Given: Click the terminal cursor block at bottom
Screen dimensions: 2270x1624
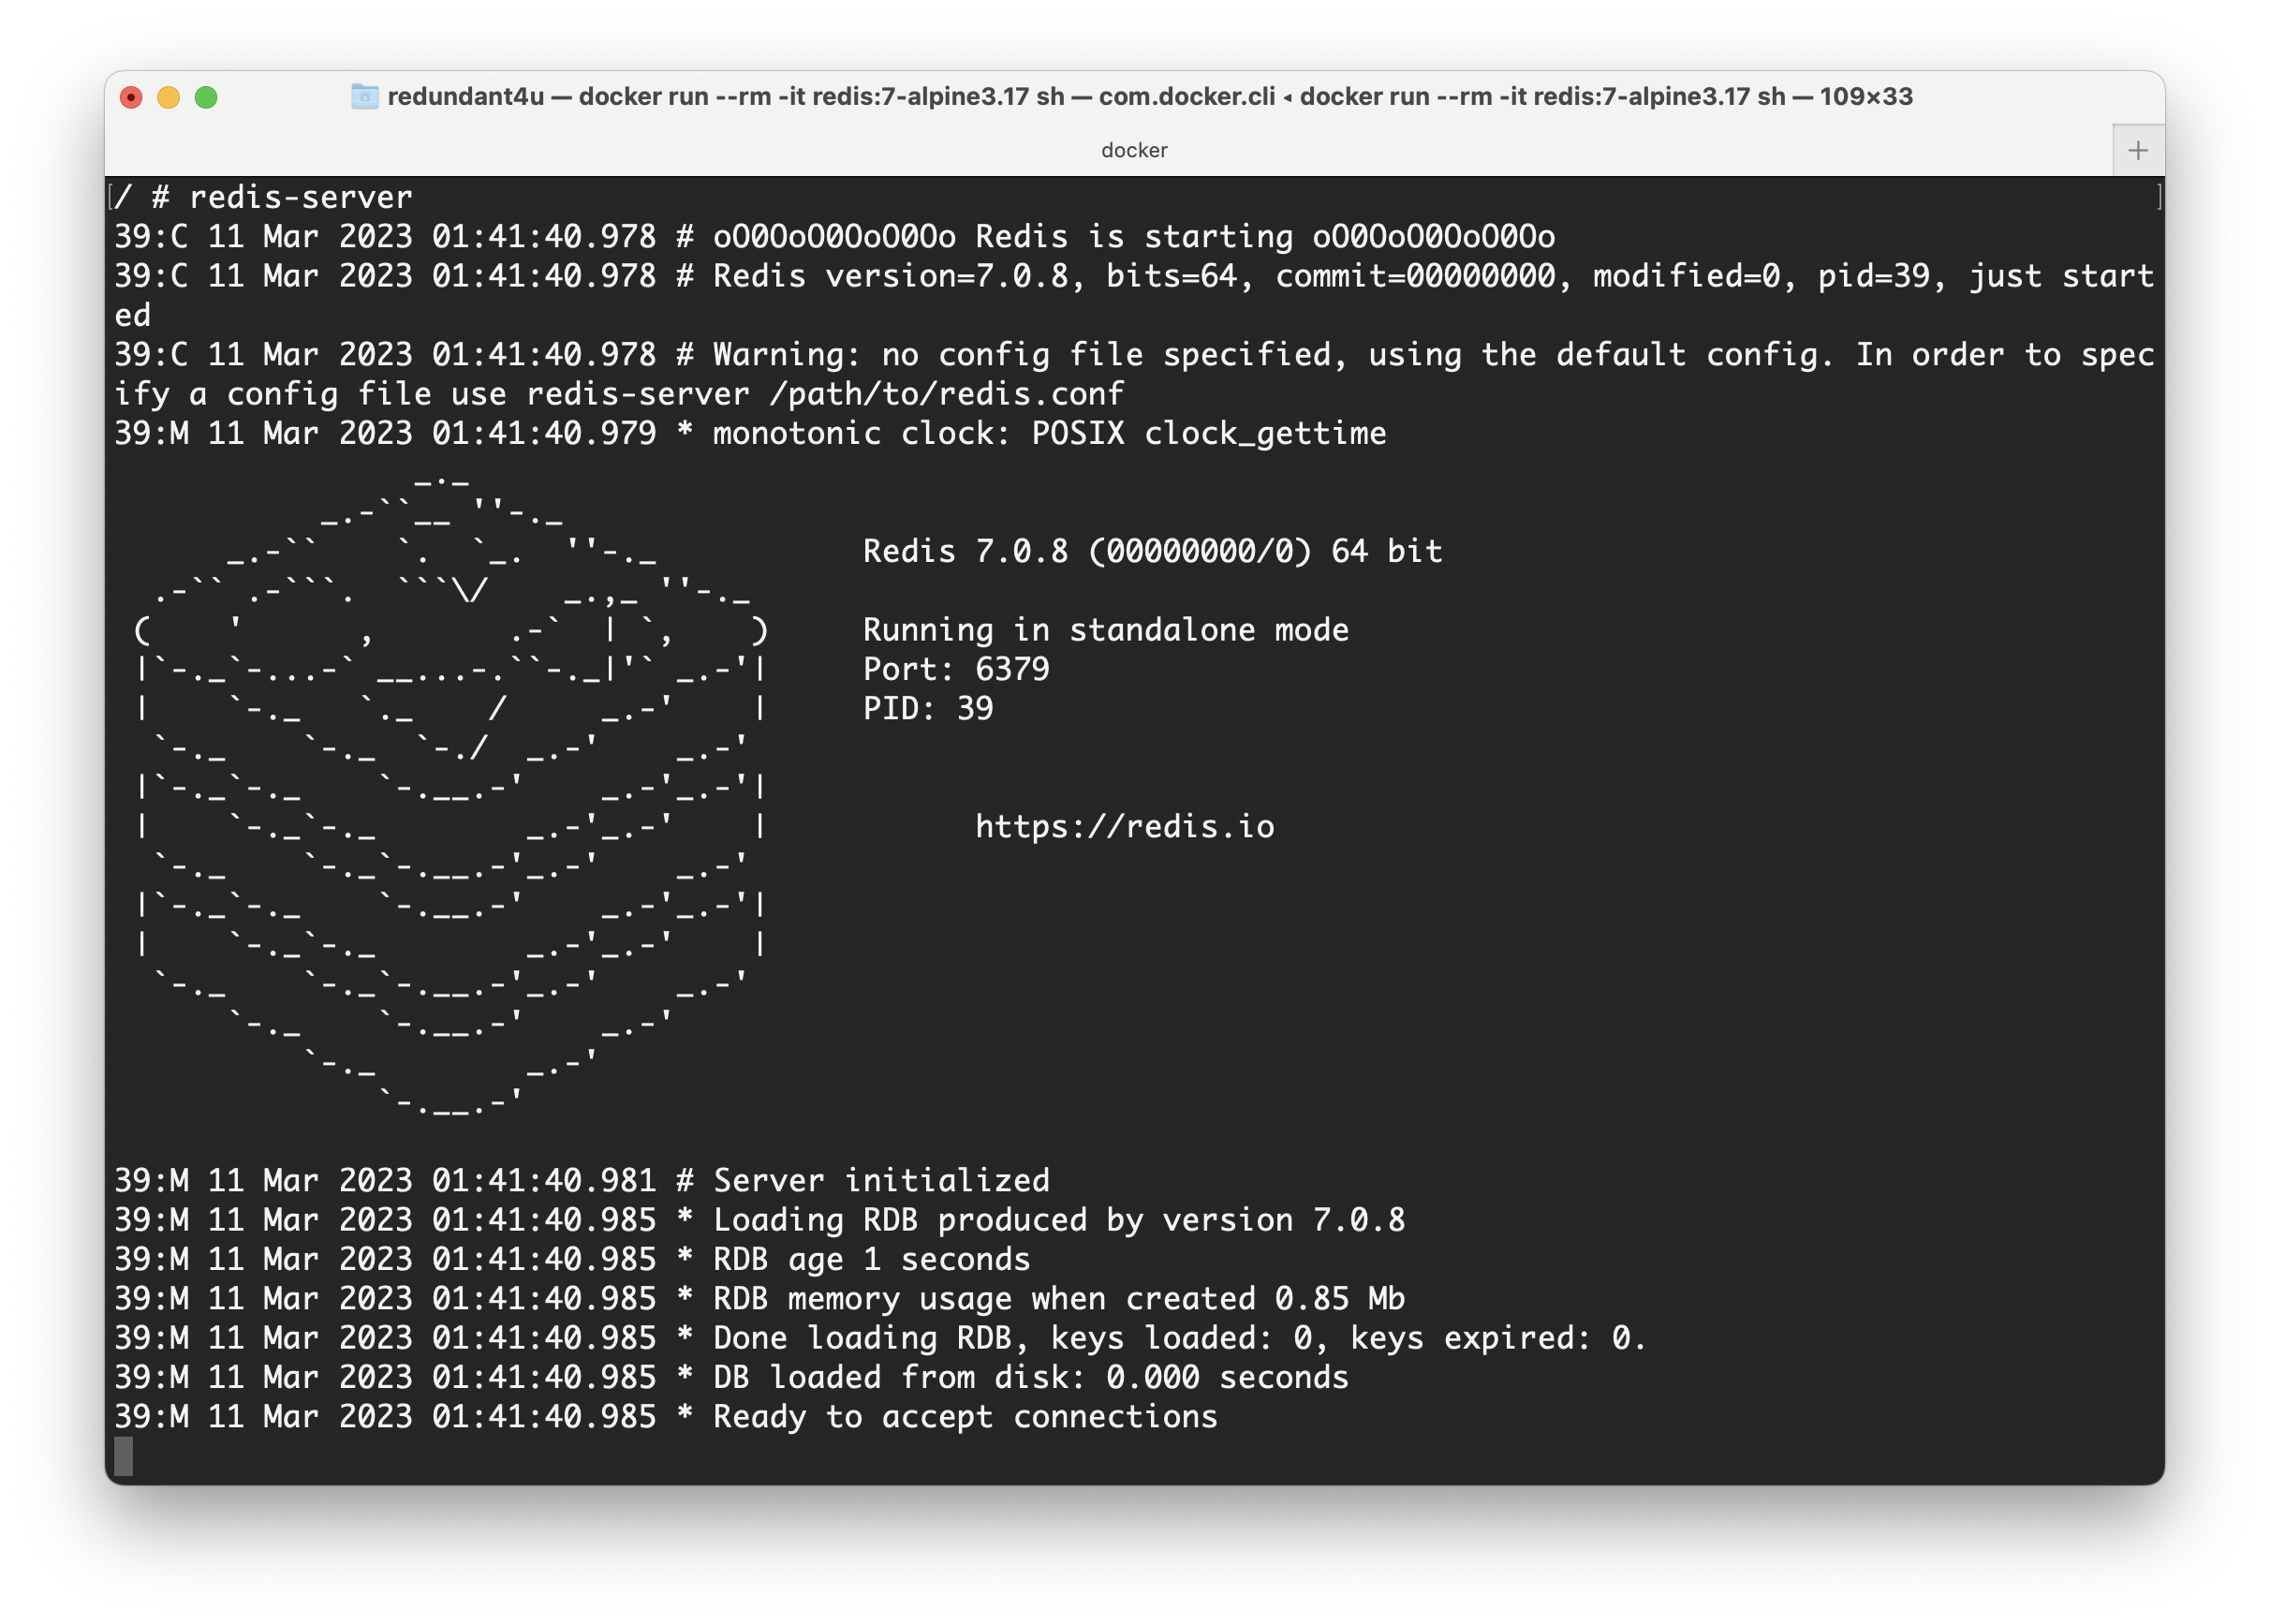Looking at the screenshot, I should coord(123,1456).
